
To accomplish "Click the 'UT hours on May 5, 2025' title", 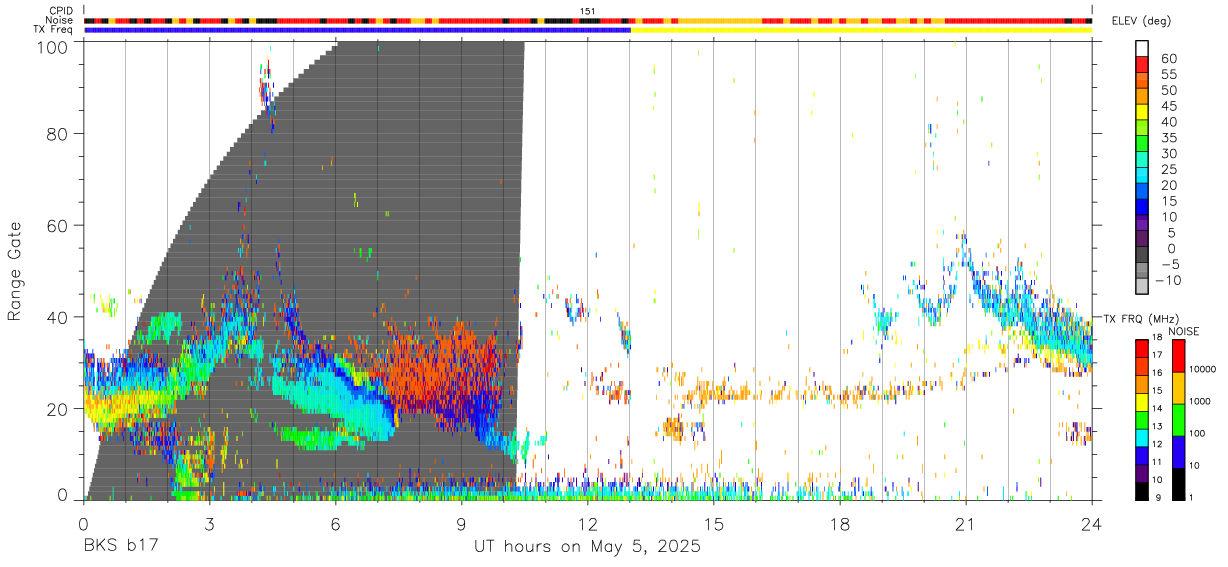I will point(588,548).
